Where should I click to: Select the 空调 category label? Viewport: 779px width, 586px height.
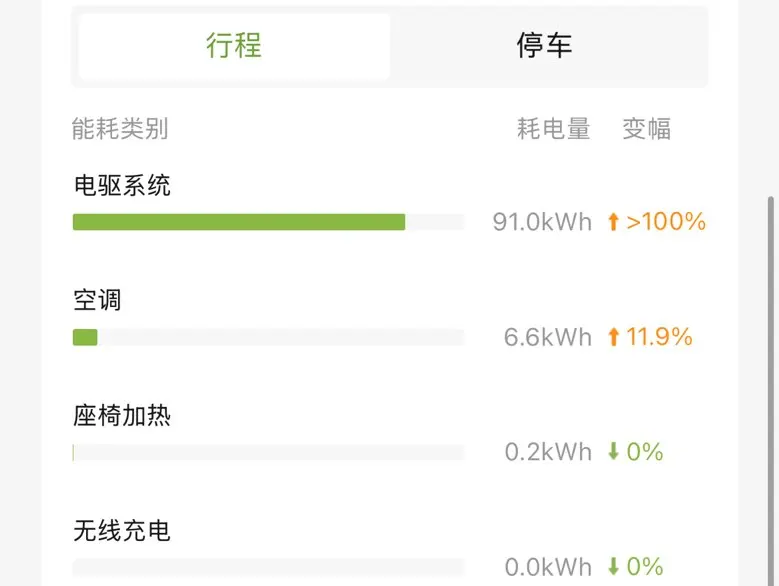pos(97,300)
